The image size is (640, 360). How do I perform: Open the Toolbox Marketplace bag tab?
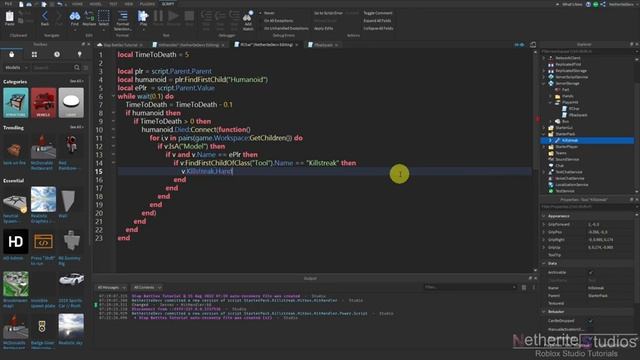(x=11, y=54)
